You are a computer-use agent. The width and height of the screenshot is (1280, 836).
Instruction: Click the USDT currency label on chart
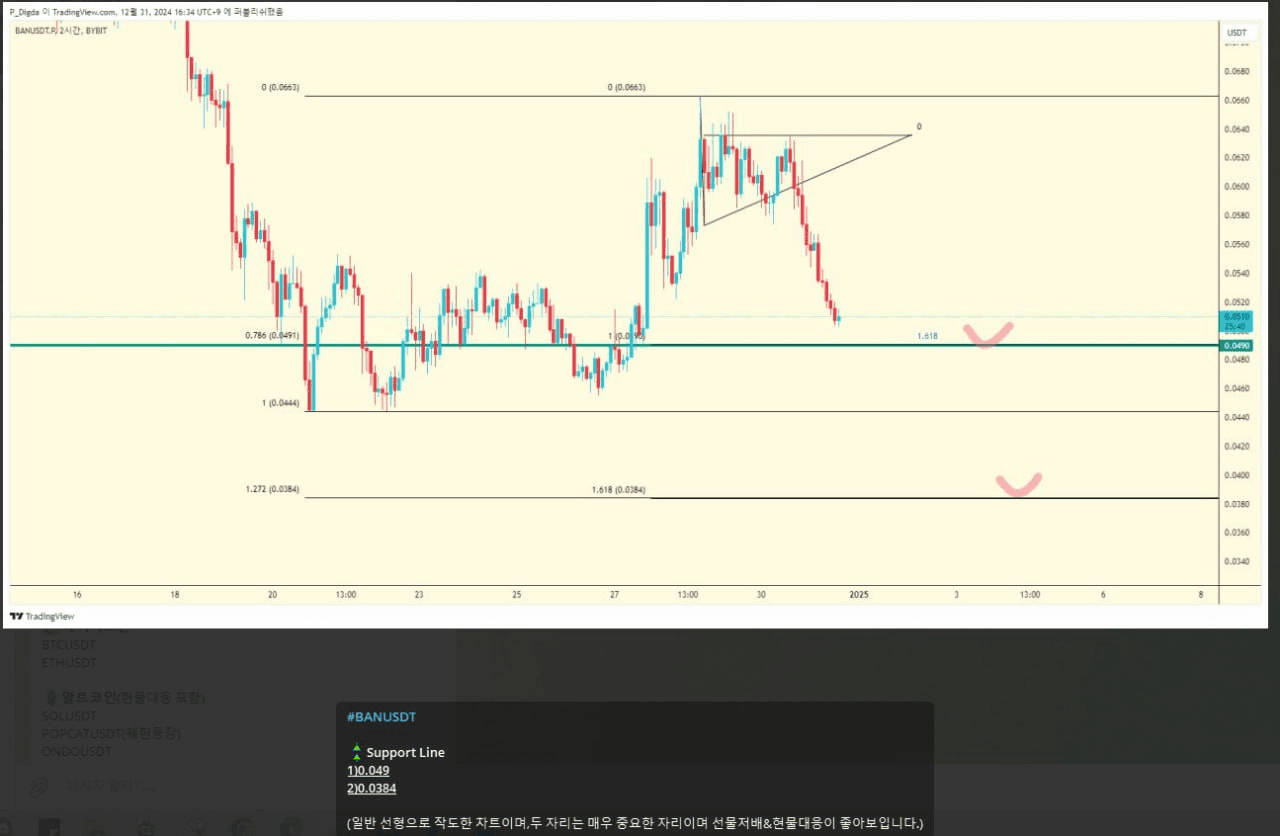coord(1237,33)
